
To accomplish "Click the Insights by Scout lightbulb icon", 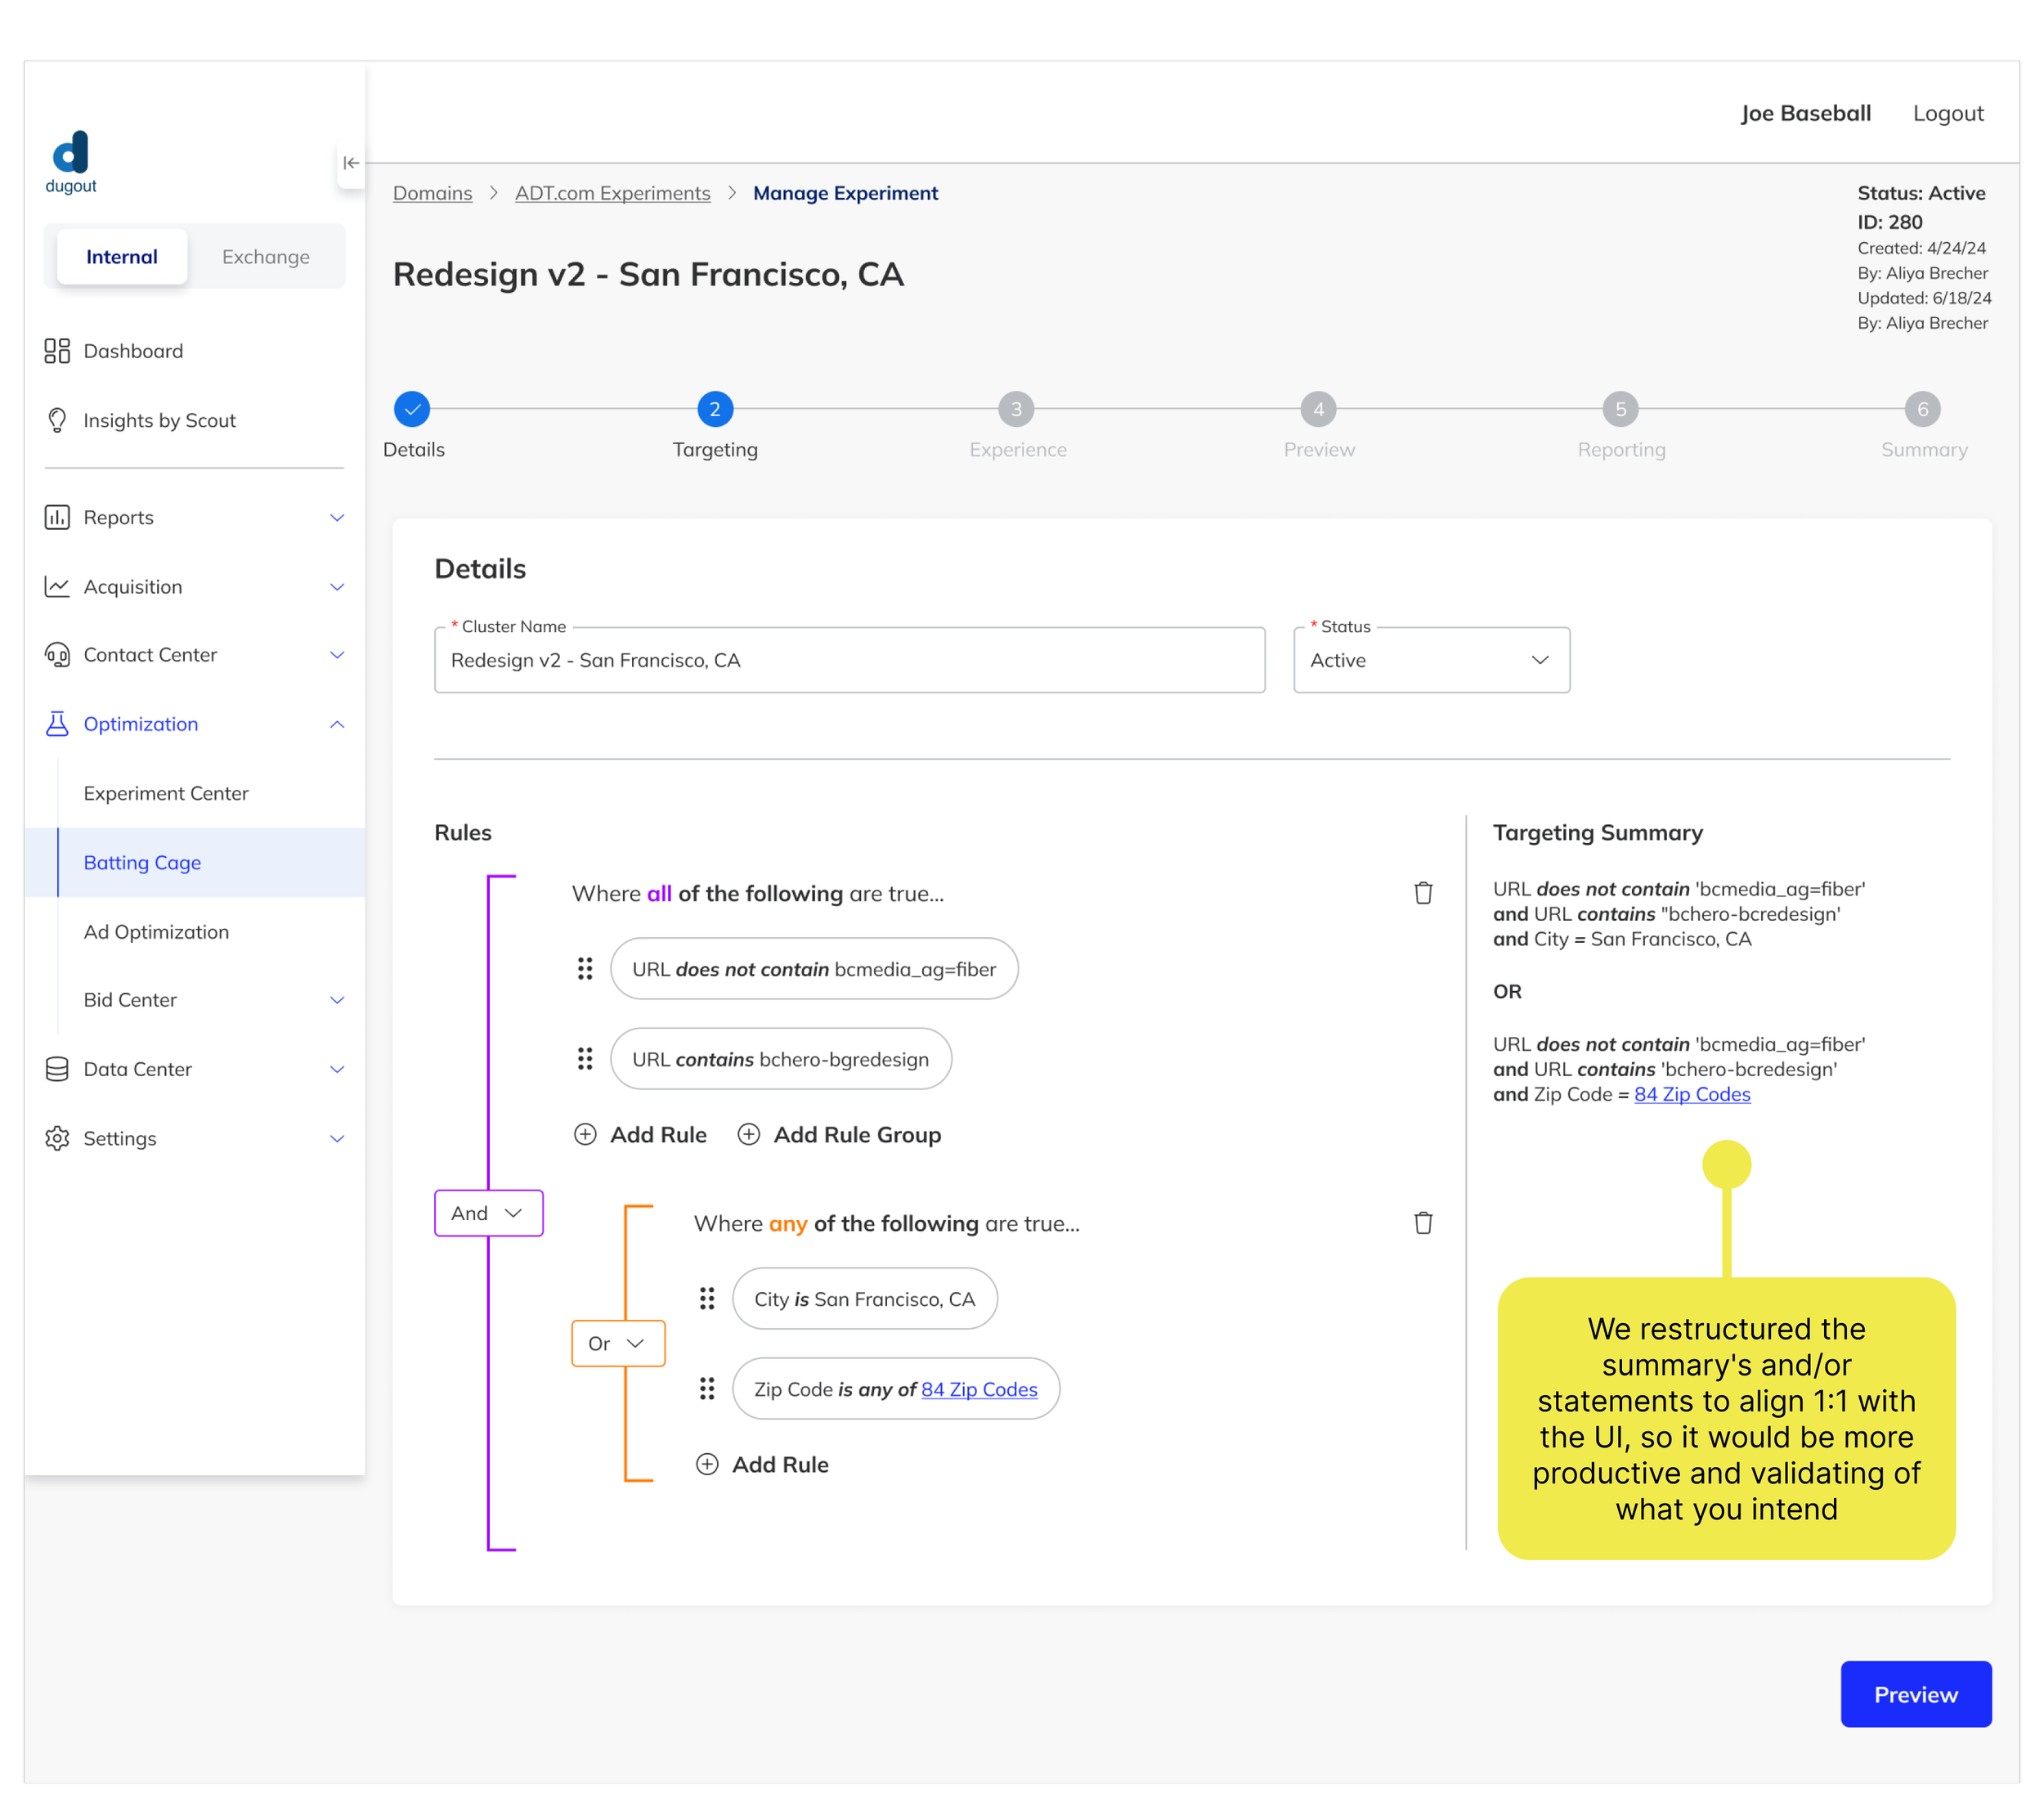I will point(57,420).
